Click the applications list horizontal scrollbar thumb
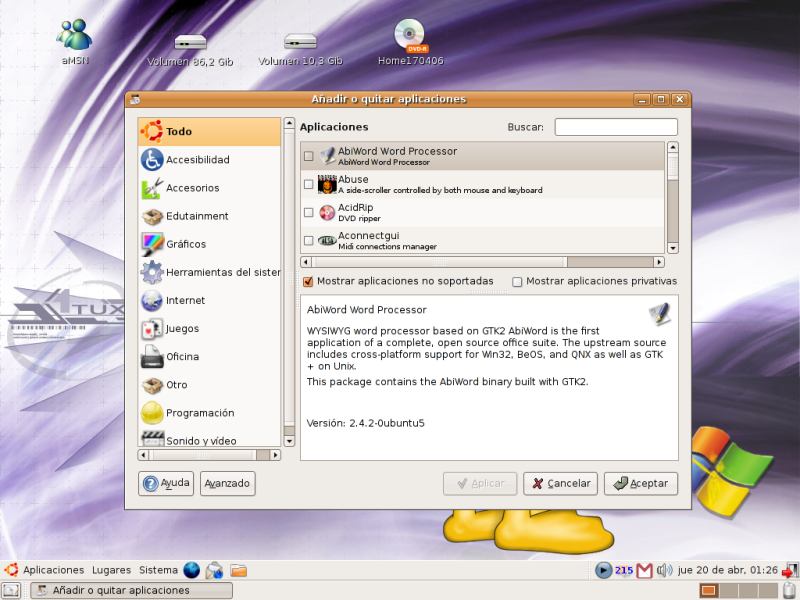800x600 pixels. 439,262
